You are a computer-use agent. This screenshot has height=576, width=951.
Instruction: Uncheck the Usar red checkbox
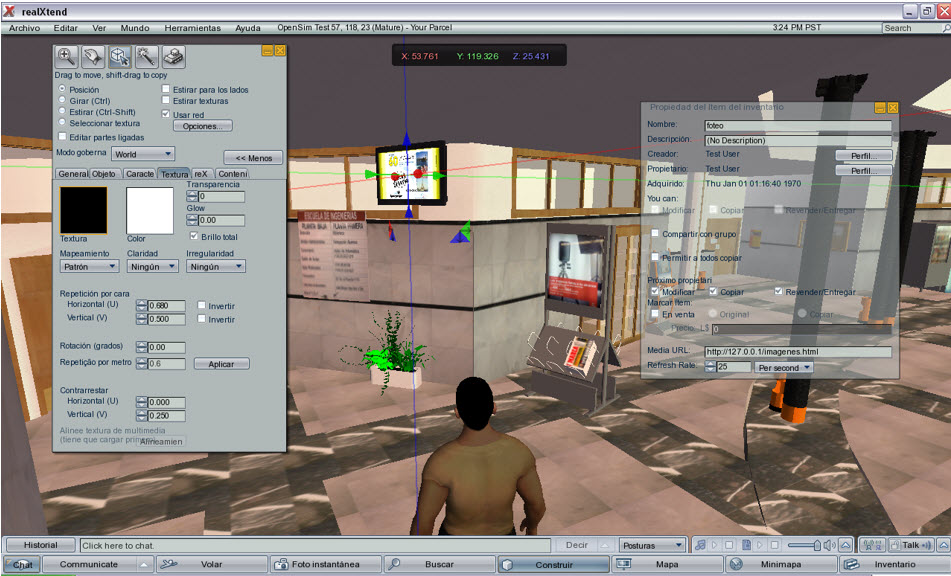click(166, 114)
